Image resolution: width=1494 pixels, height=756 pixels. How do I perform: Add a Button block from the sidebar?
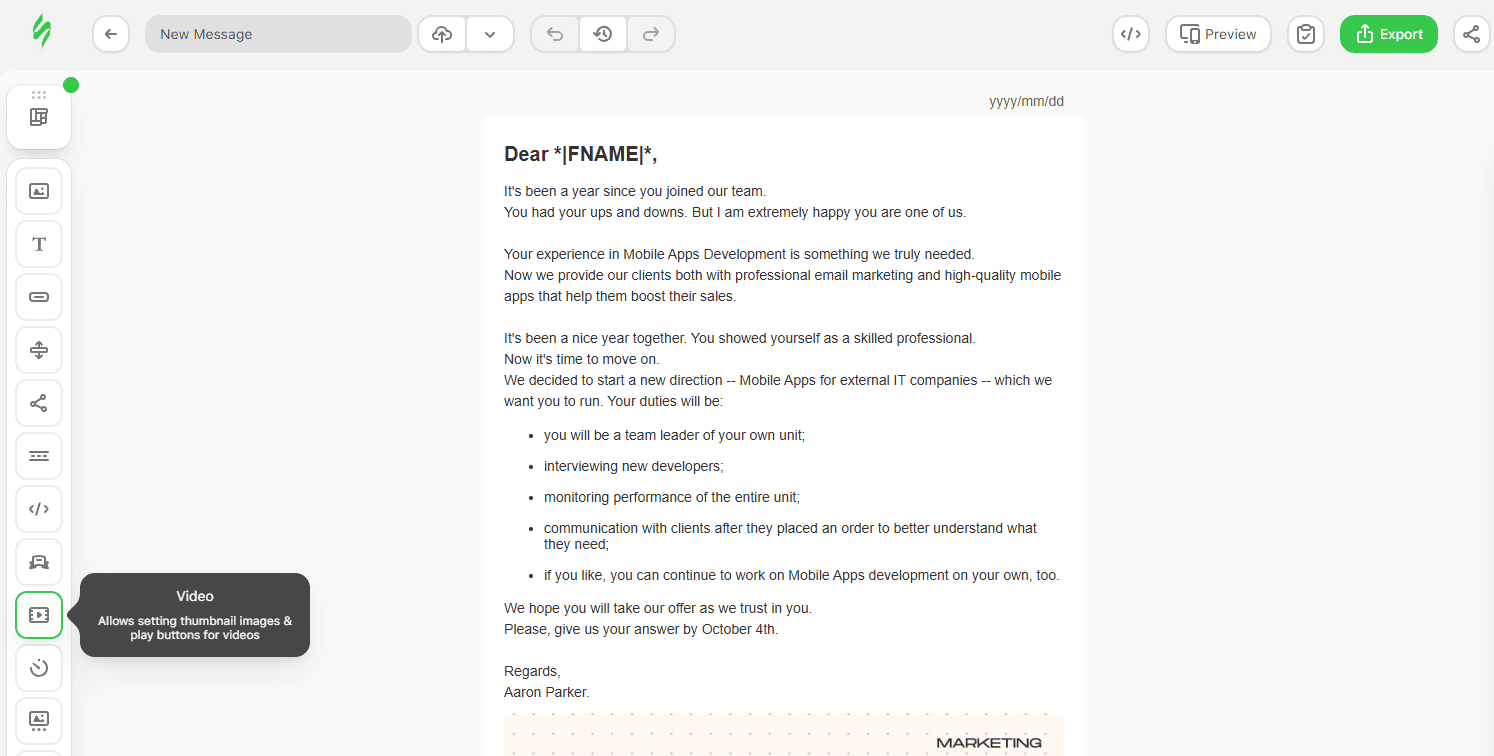tap(39, 297)
